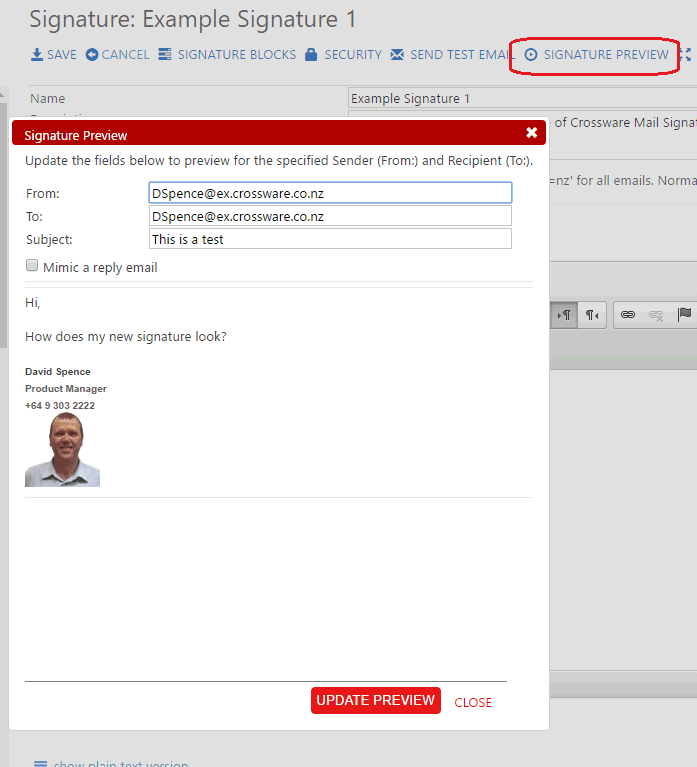This screenshot has width=697, height=767.
Task: Enable Mimic a reply email checkbox
Action: [x=32, y=265]
